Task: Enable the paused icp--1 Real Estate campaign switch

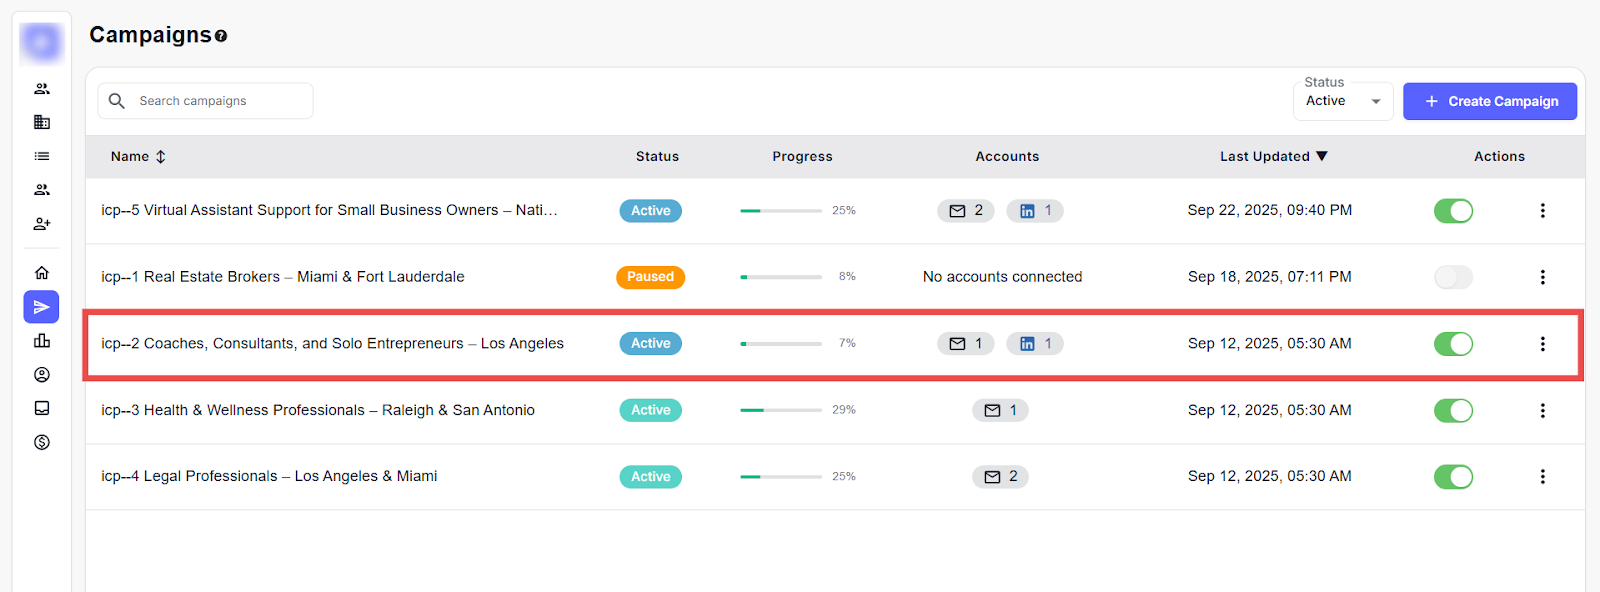Action: [1453, 277]
